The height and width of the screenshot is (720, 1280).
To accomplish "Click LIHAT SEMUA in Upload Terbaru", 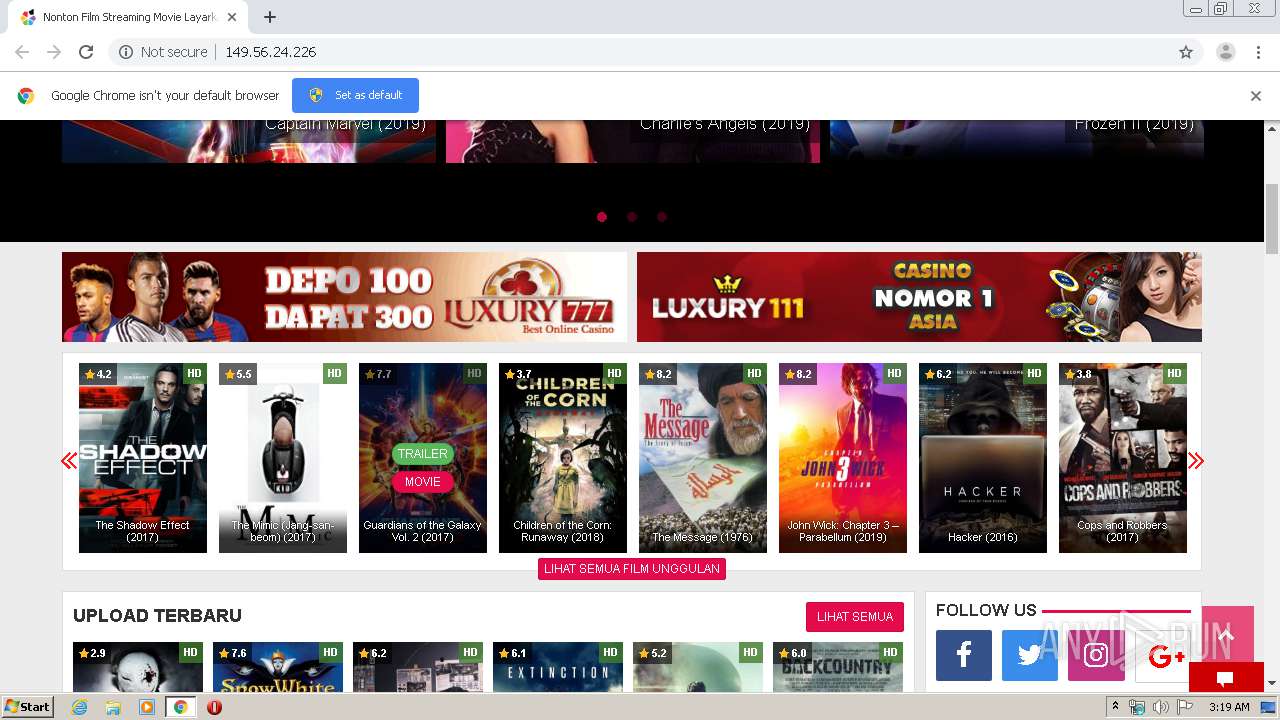I will point(855,616).
